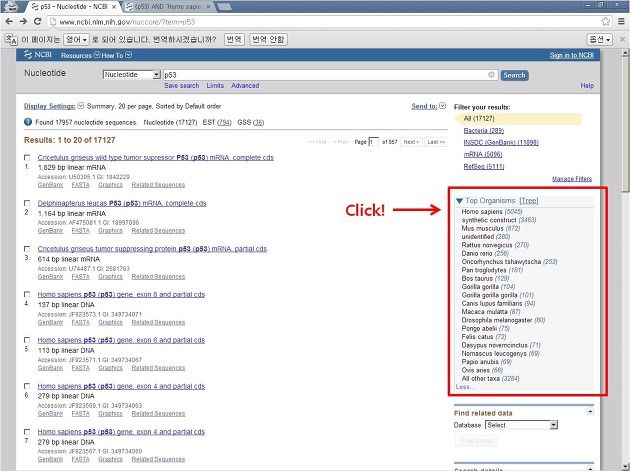Screen dimensions: 630x472
Task: Open a new browser tab
Action: pyautogui.click(x=224, y=7)
